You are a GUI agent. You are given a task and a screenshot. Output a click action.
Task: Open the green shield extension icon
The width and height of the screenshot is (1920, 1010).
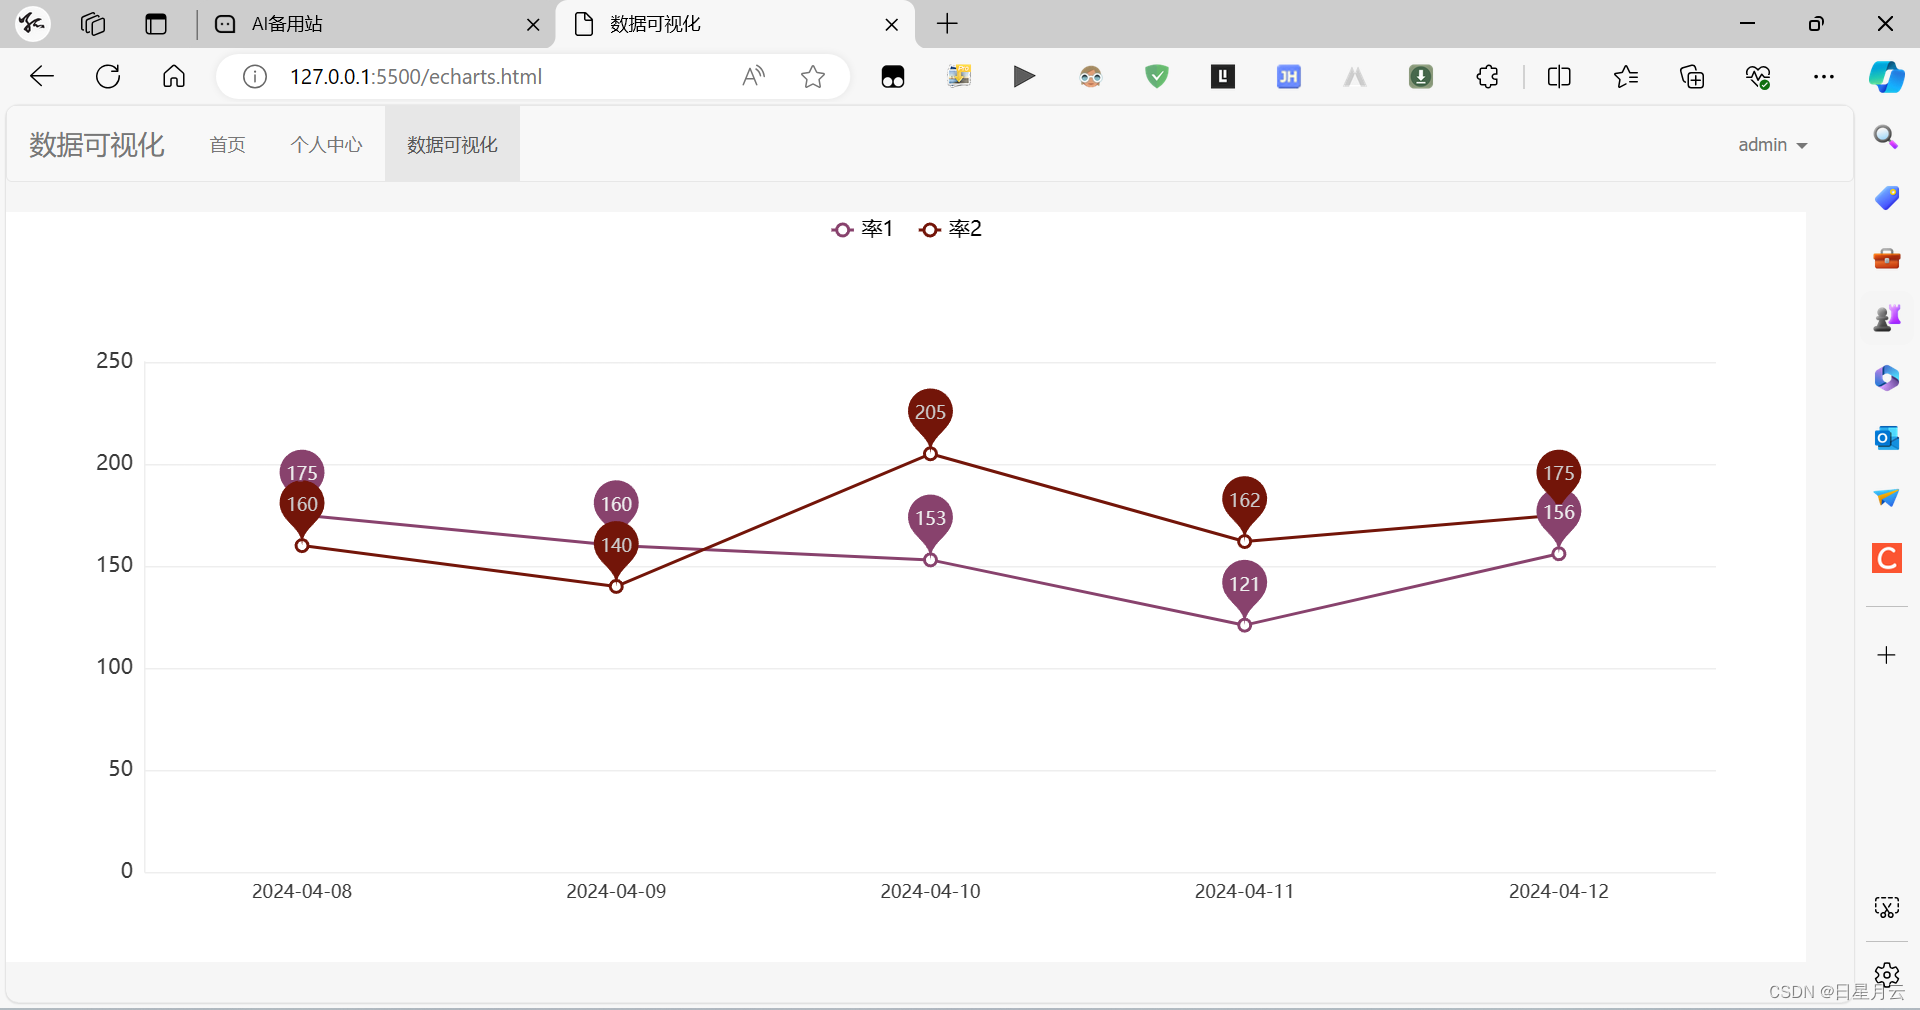click(1157, 76)
